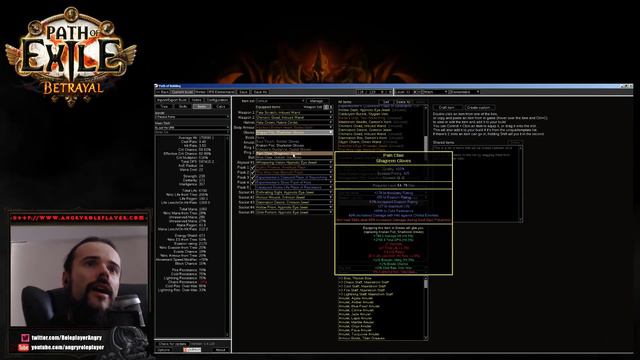The width and height of the screenshot is (640, 360).
Task: Go back with the Back button
Action: 162,92
